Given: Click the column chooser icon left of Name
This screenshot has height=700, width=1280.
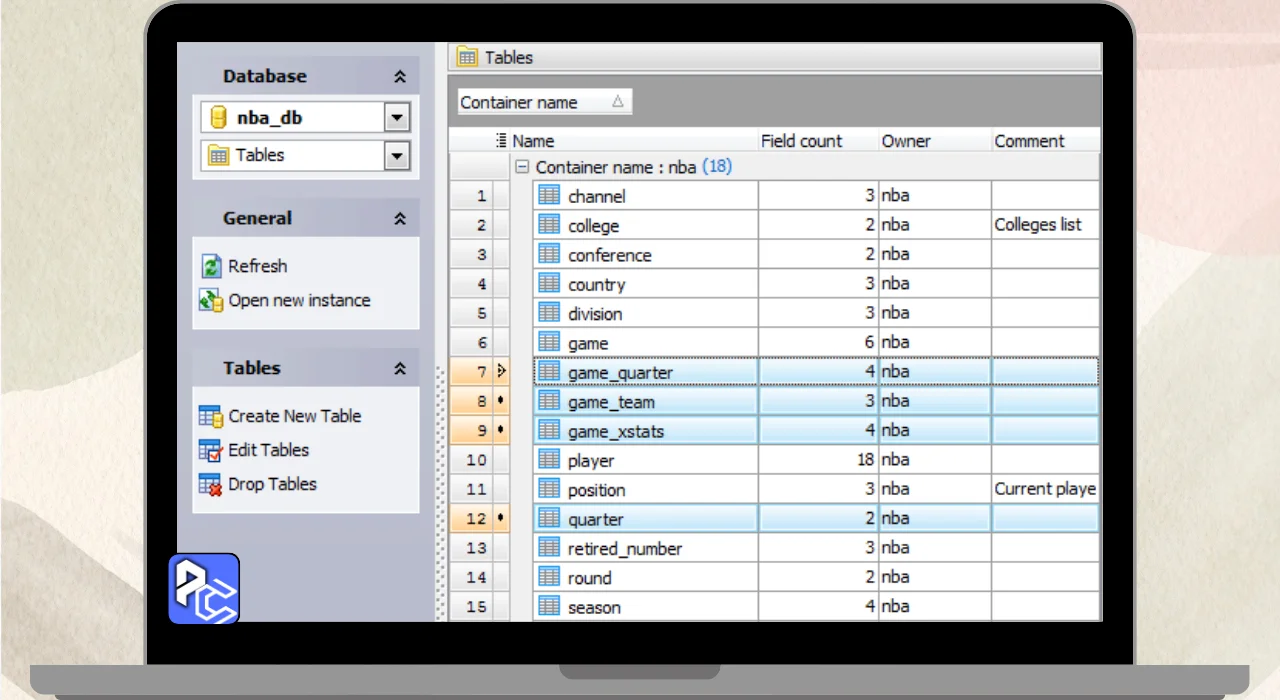Looking at the screenshot, I should [502, 141].
